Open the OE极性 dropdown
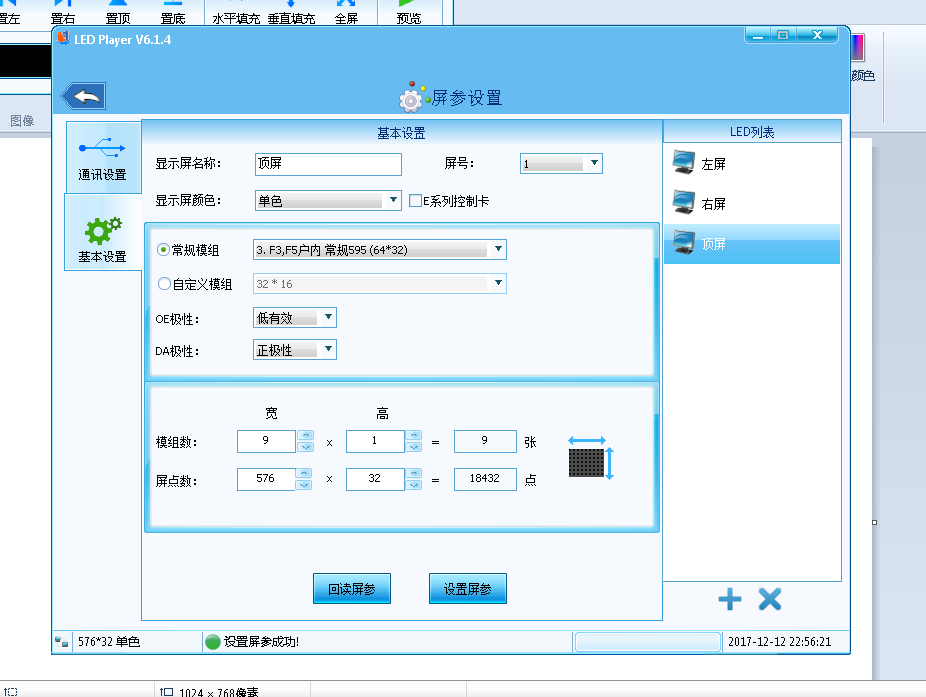 (295, 318)
